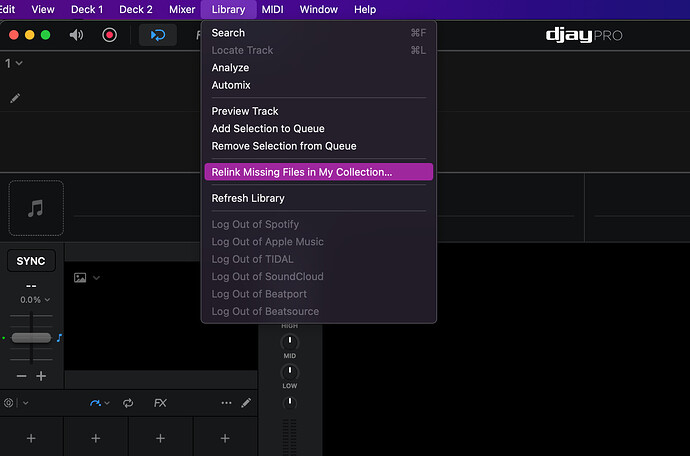Click the second plus pad slot
The image size is (690, 456).
tap(95, 438)
